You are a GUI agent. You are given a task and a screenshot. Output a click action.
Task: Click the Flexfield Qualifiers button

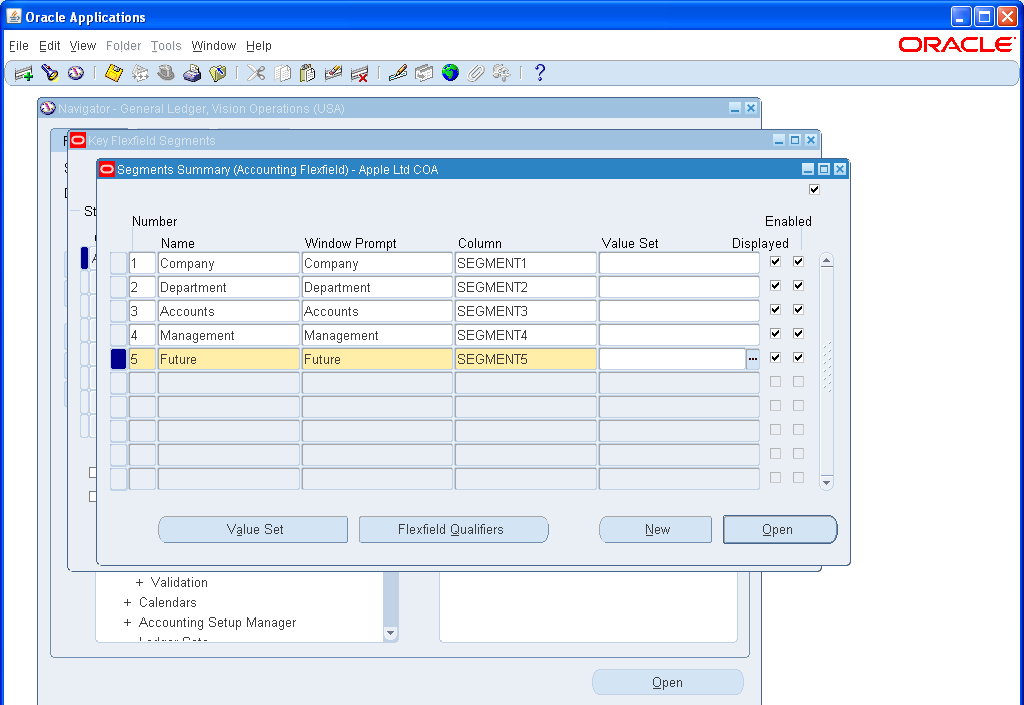coord(453,529)
